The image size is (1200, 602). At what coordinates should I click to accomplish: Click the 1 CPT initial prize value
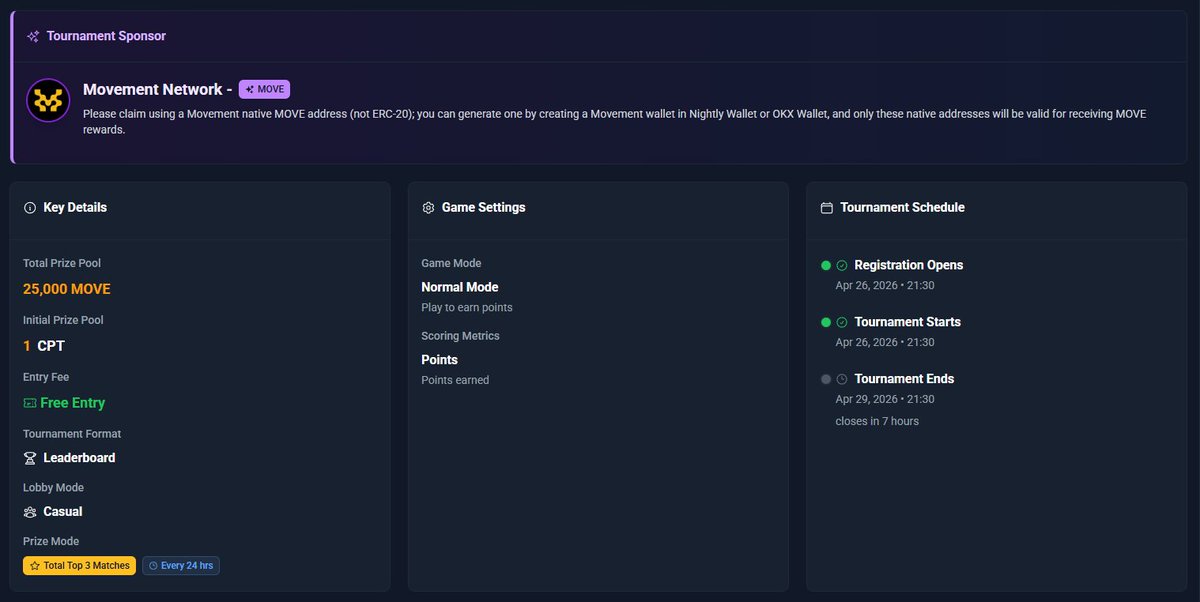44,346
